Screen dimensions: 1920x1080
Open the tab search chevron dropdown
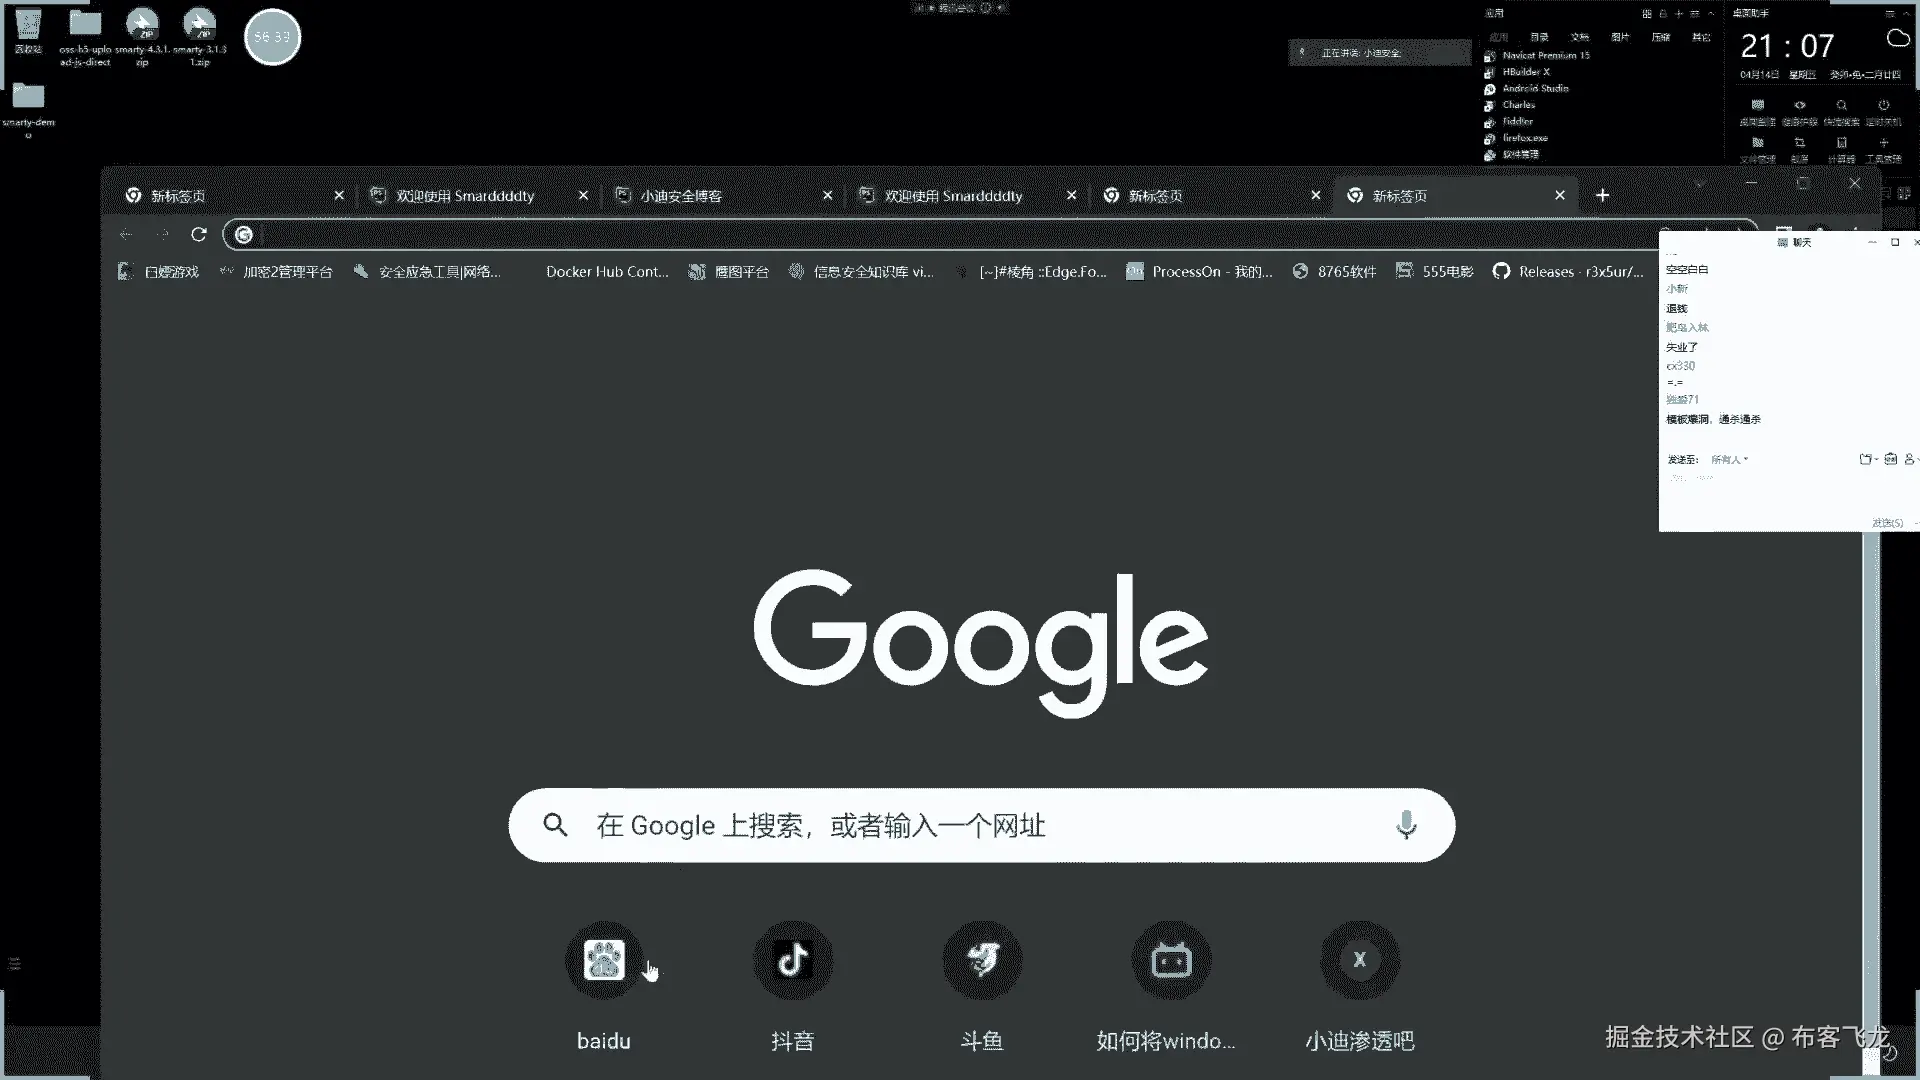tap(1699, 184)
